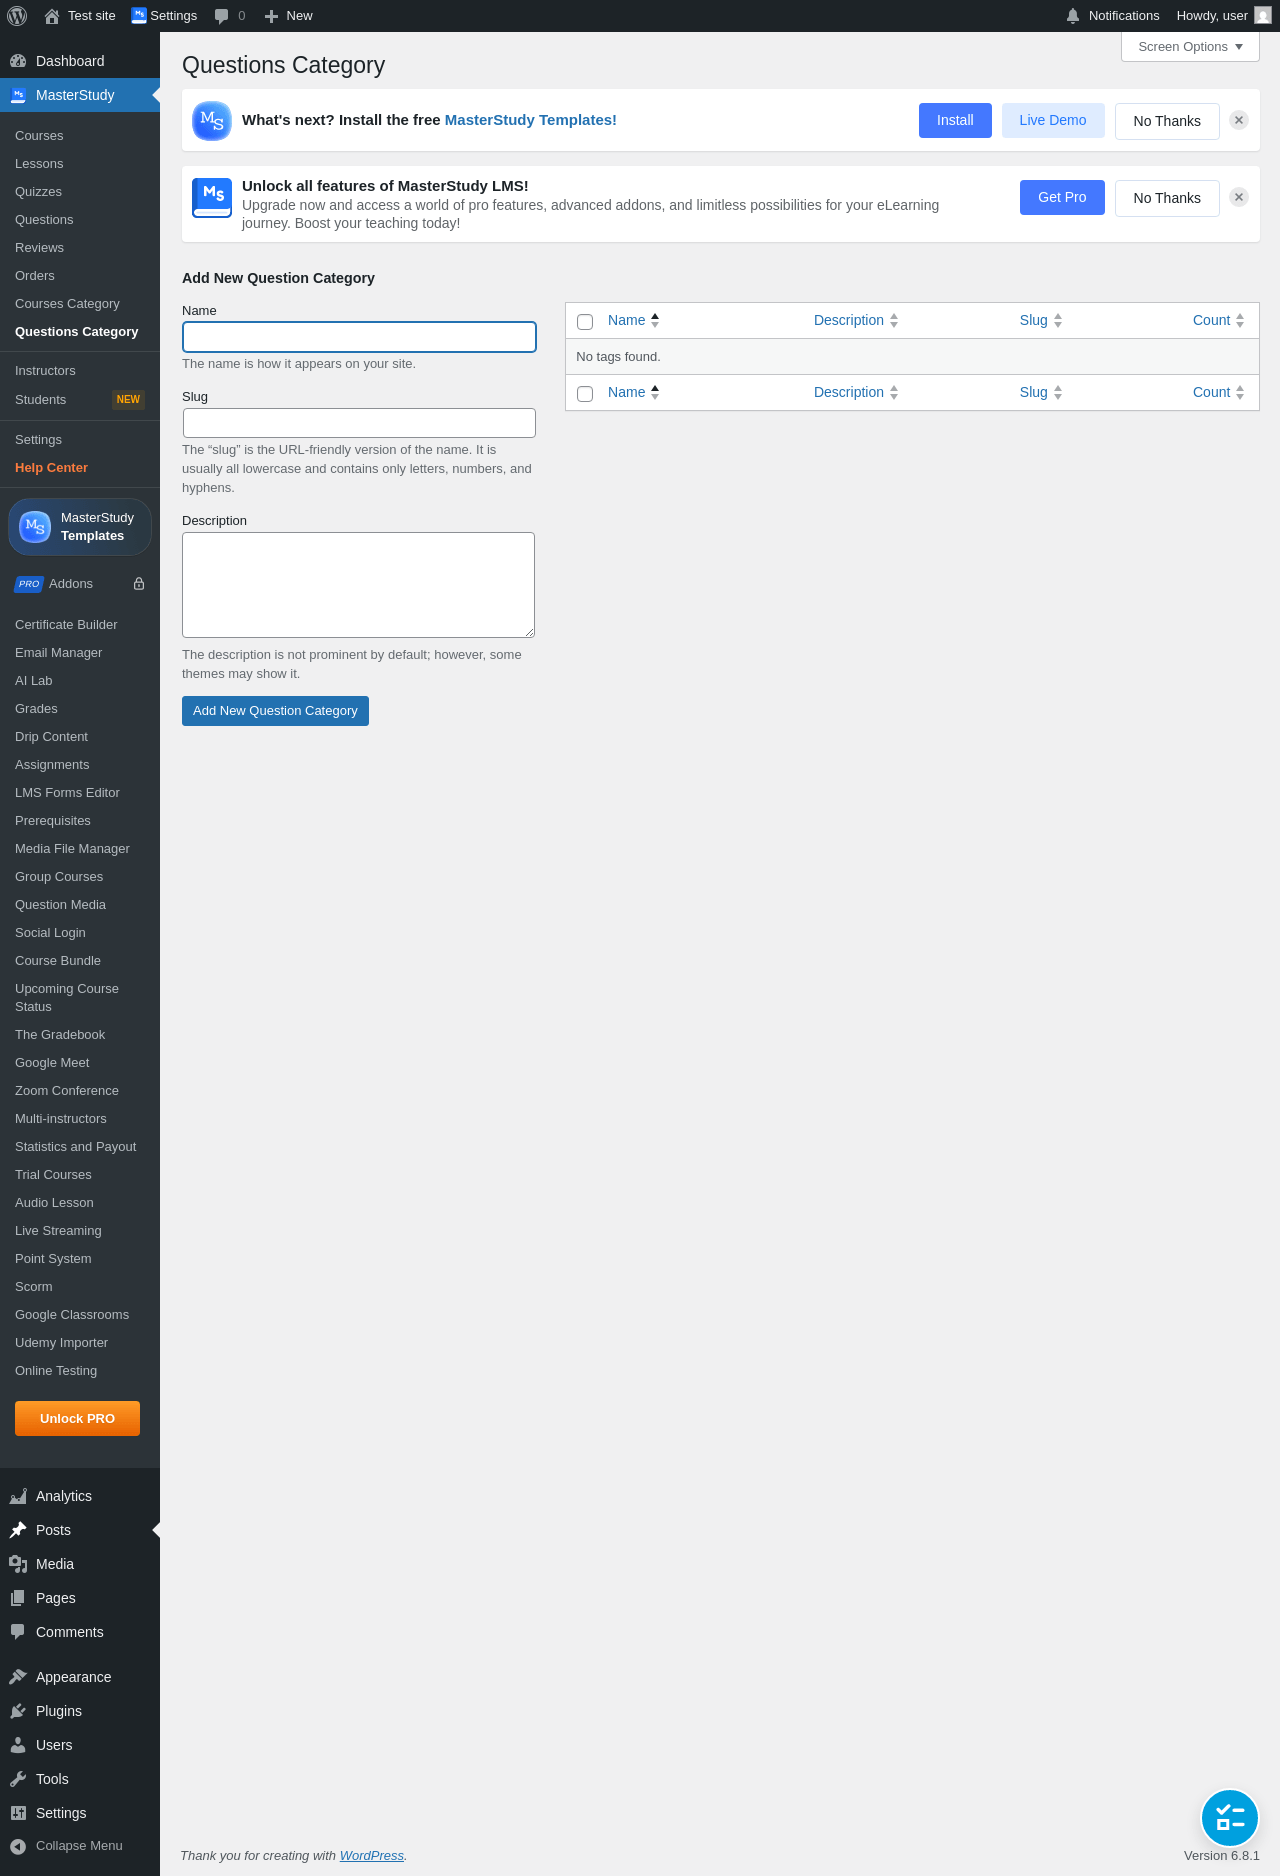Sort by Count in table header

1219,320
